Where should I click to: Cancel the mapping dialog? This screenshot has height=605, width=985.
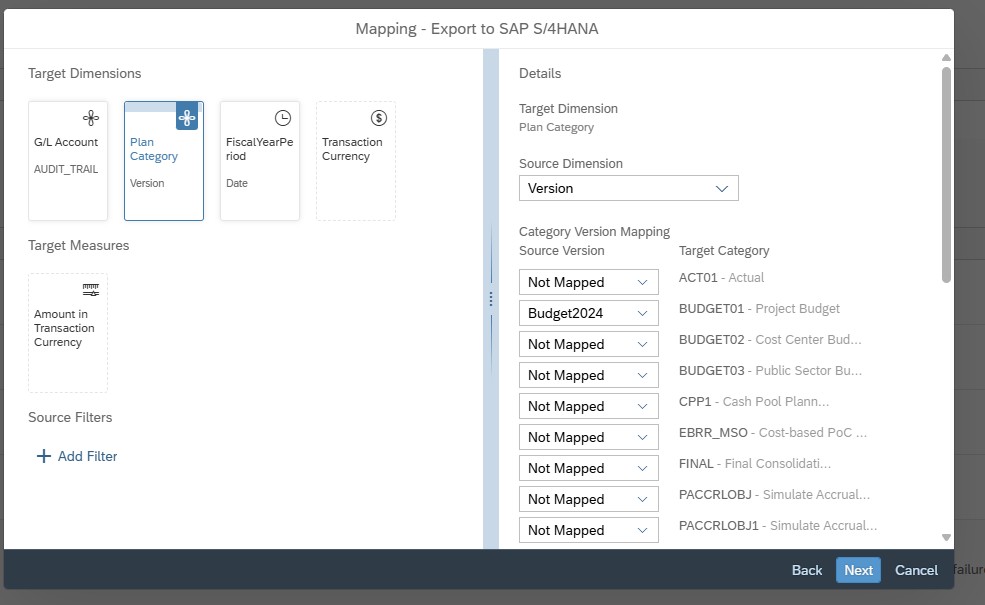click(x=916, y=570)
